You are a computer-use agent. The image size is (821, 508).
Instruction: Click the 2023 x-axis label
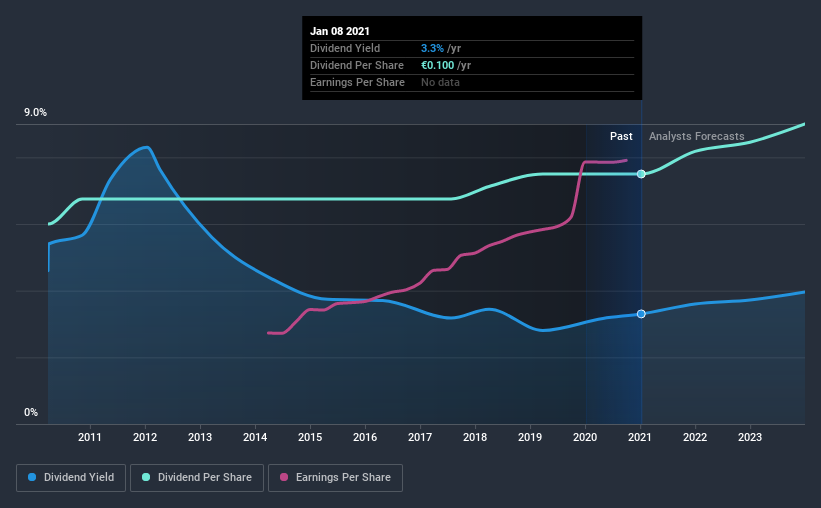tap(750, 437)
